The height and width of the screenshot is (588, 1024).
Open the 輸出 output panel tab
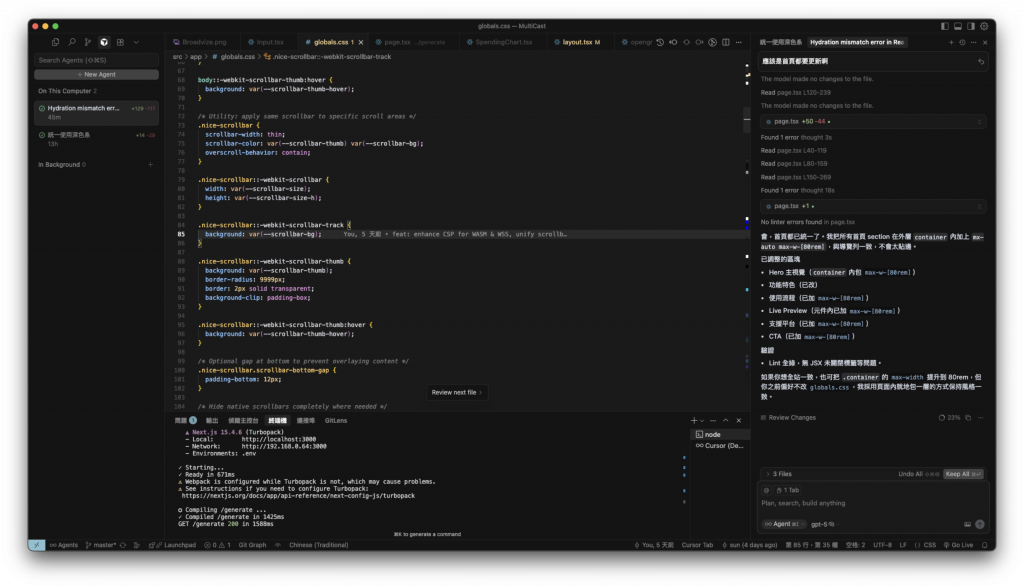tap(212, 421)
